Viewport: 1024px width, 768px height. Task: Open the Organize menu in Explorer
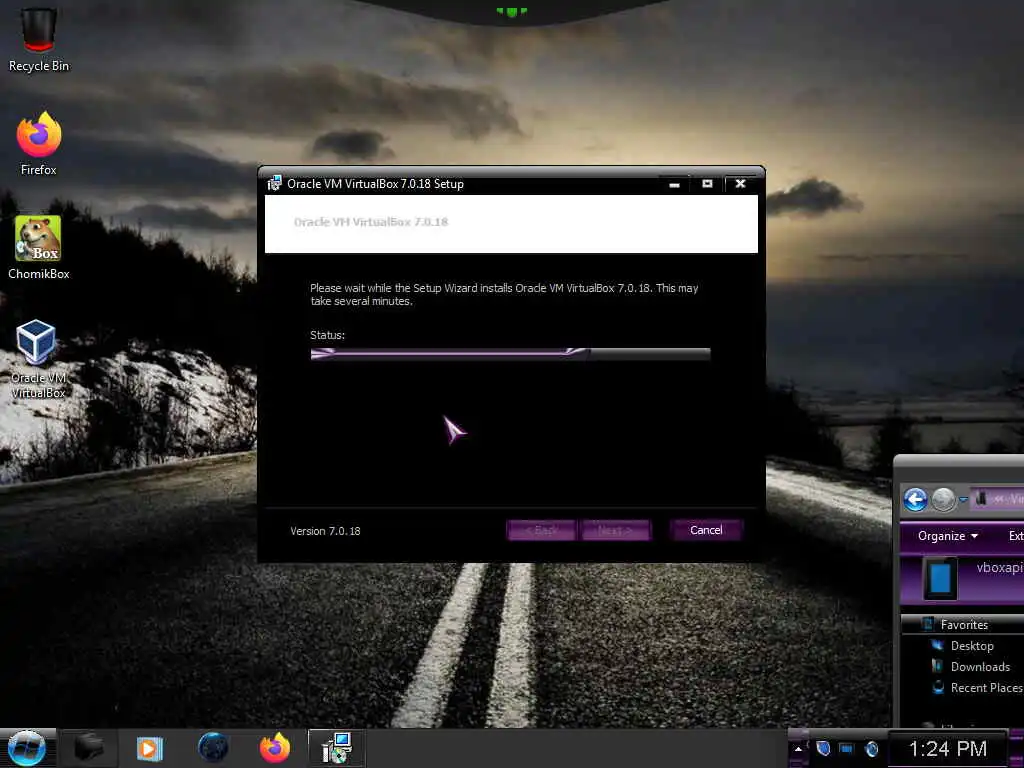tap(948, 536)
